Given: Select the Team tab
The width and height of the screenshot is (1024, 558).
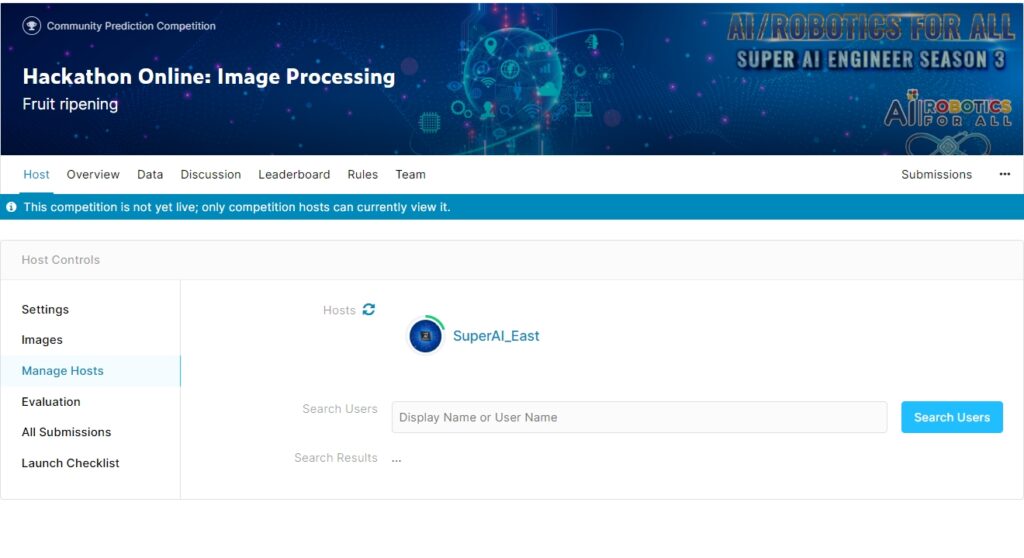Looking at the screenshot, I should (x=410, y=174).
